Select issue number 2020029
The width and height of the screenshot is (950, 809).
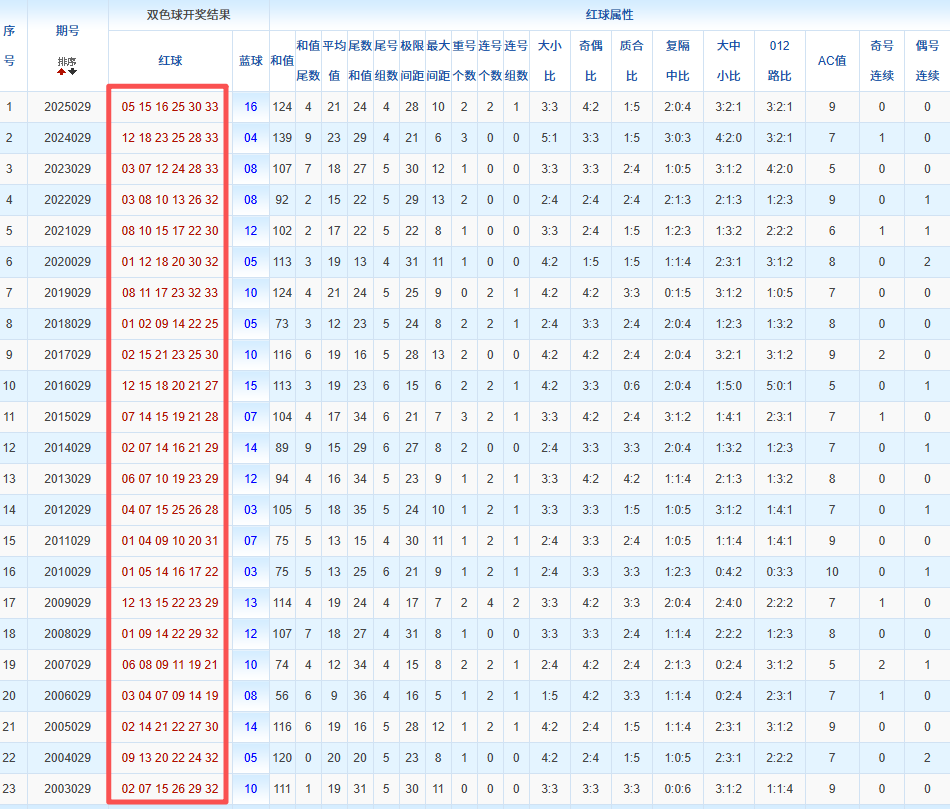point(68,262)
